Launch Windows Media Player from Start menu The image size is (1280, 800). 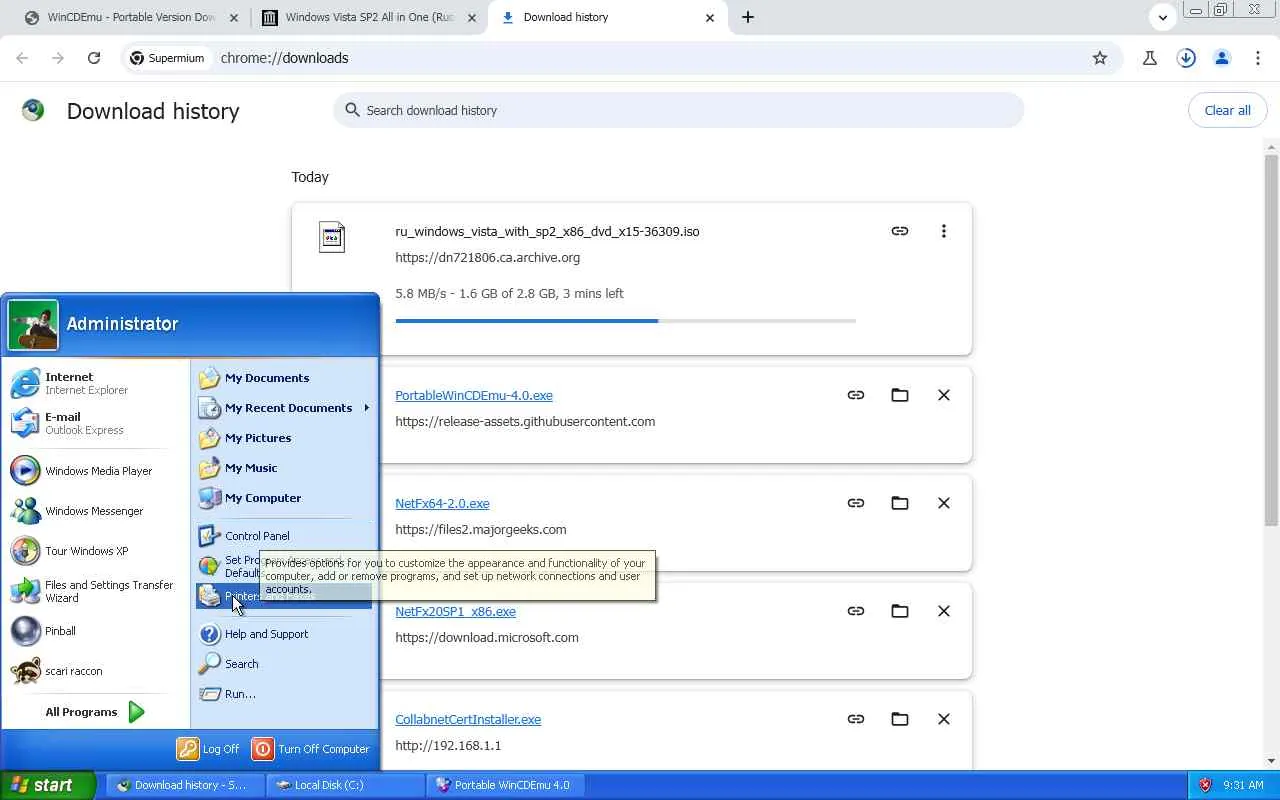click(x=96, y=471)
